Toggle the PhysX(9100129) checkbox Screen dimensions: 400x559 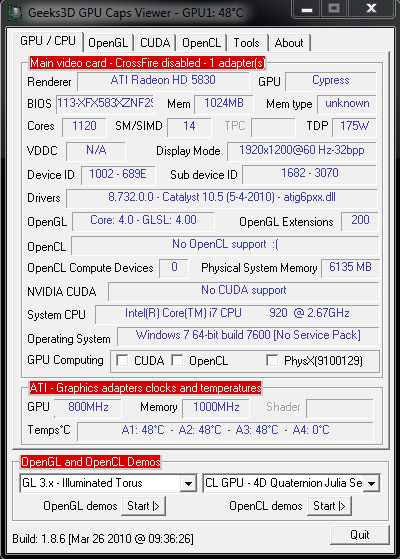272,360
